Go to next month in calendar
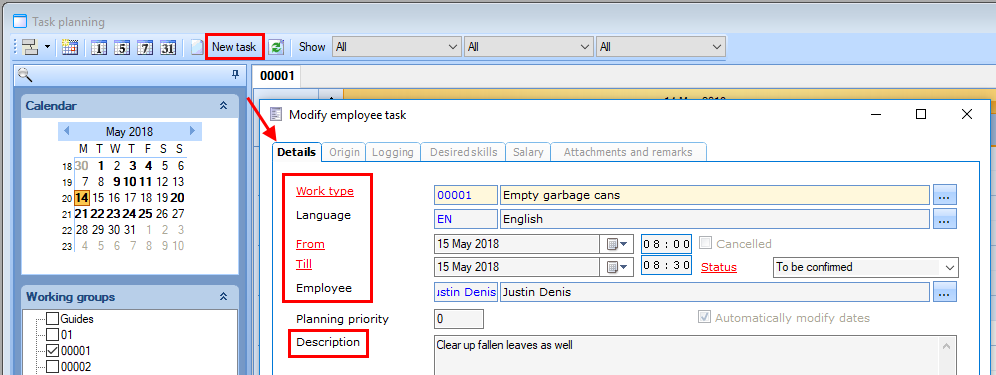The image size is (996, 375). (192, 132)
